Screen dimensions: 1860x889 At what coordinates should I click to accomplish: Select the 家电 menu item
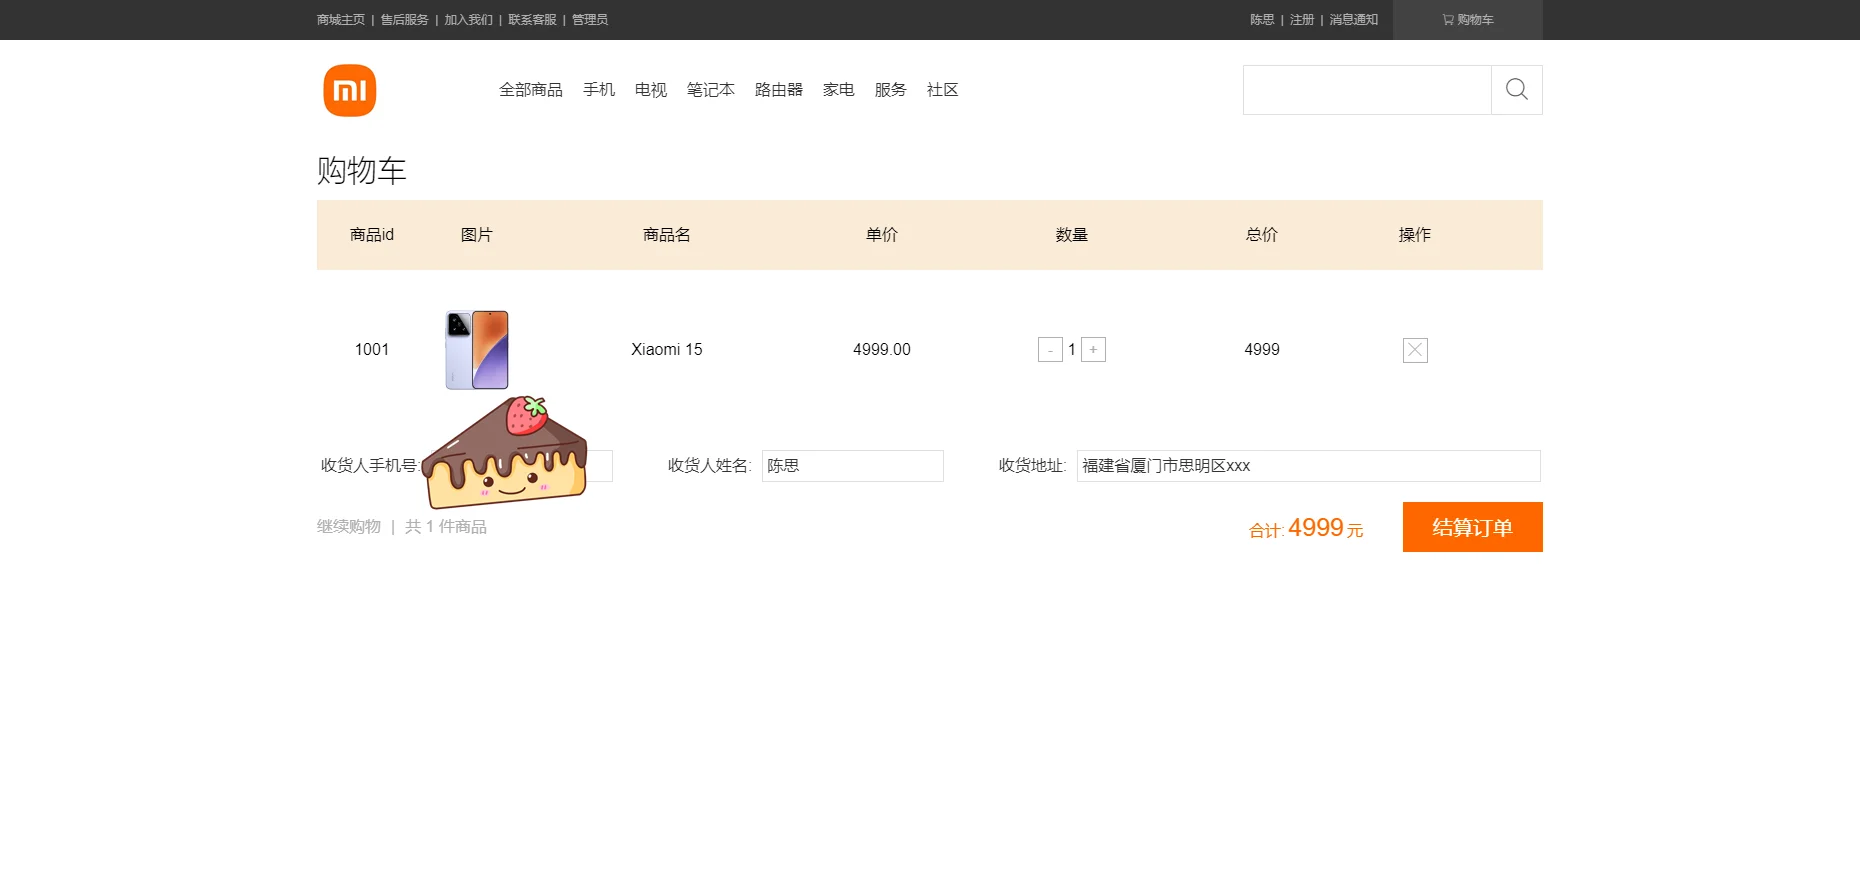pyautogui.click(x=839, y=90)
